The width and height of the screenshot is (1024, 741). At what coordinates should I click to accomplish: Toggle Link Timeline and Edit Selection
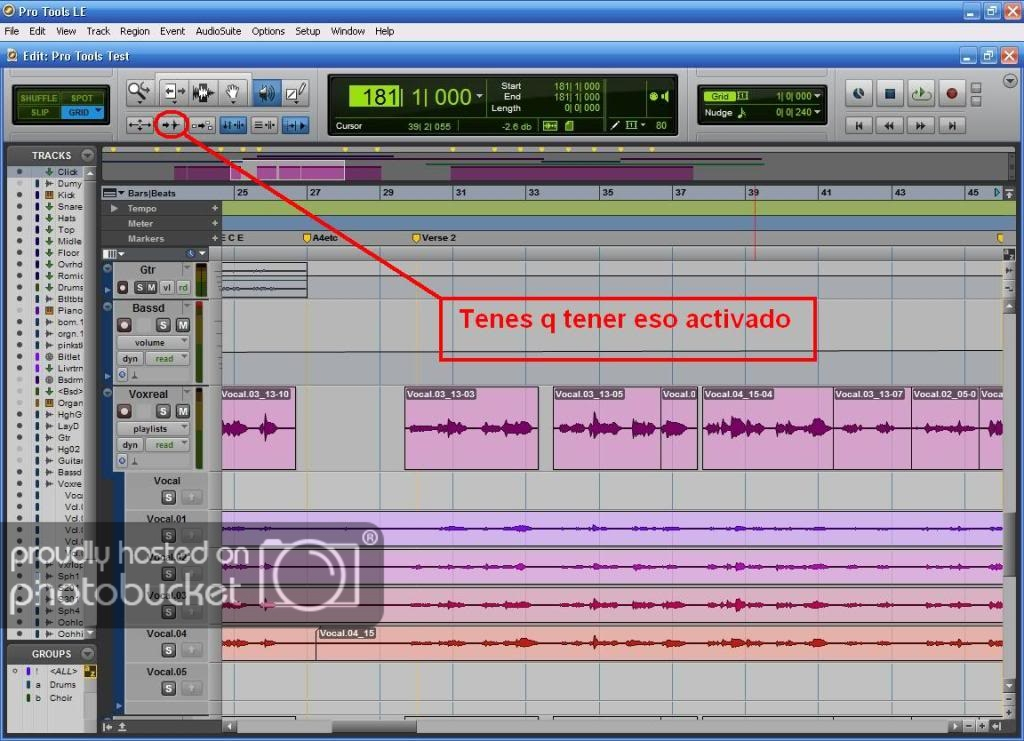coord(232,125)
